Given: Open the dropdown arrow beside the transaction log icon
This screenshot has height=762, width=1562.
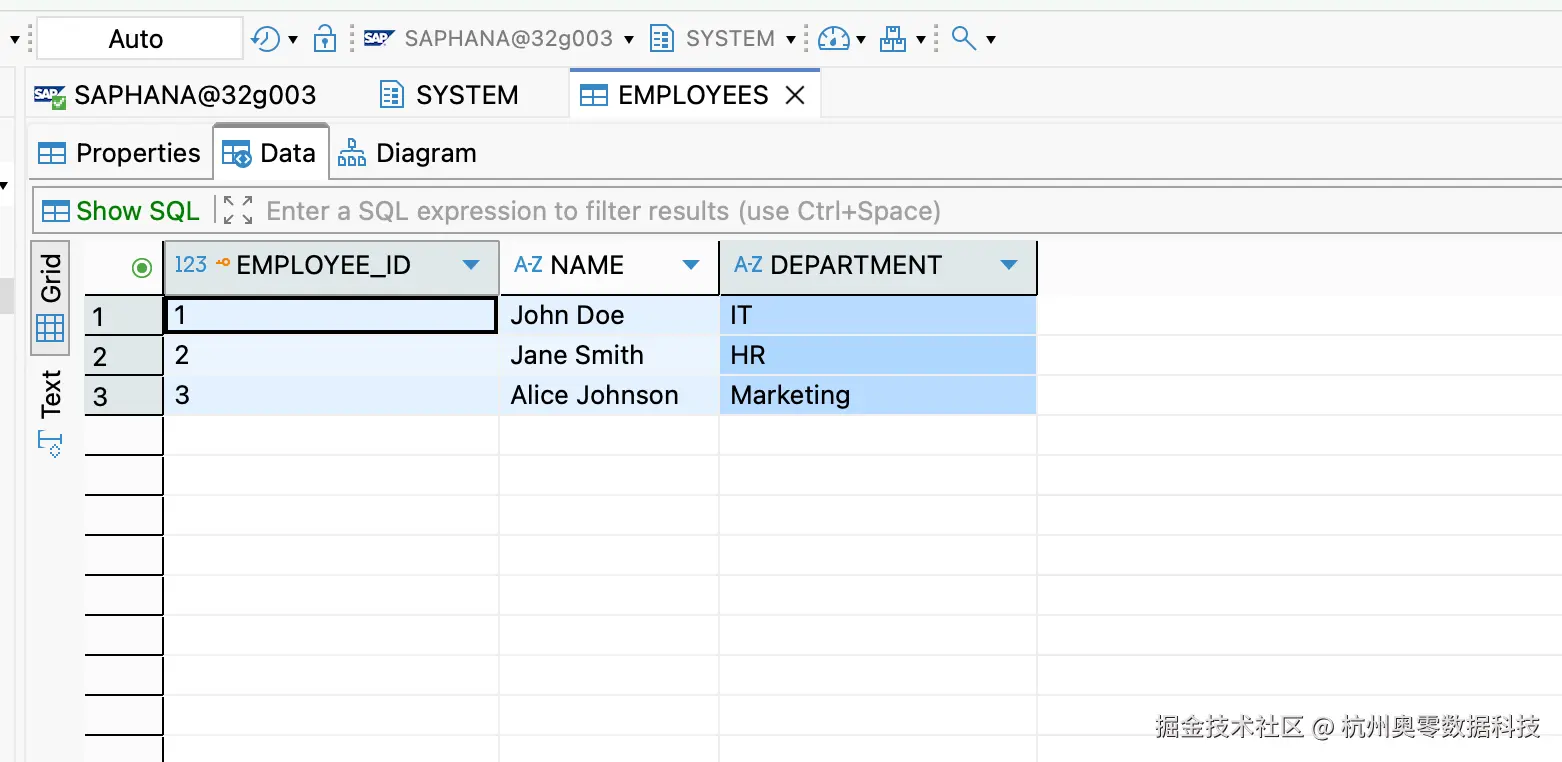Looking at the screenshot, I should 293,40.
